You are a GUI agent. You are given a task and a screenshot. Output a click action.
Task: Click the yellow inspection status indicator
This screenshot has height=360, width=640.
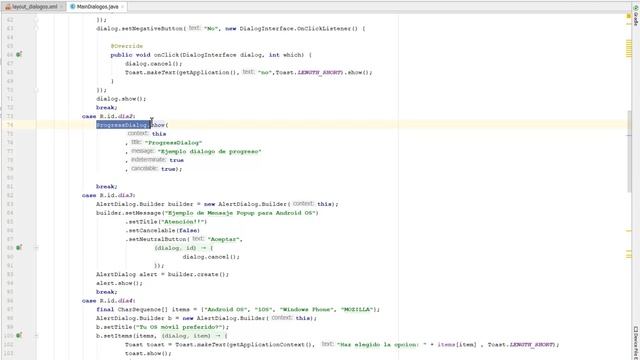click(x=629, y=16)
